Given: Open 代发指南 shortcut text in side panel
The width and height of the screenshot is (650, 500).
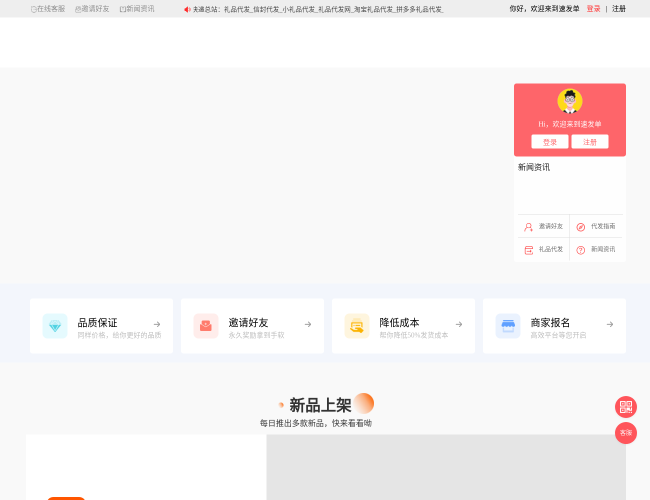Looking at the screenshot, I should tap(603, 226).
